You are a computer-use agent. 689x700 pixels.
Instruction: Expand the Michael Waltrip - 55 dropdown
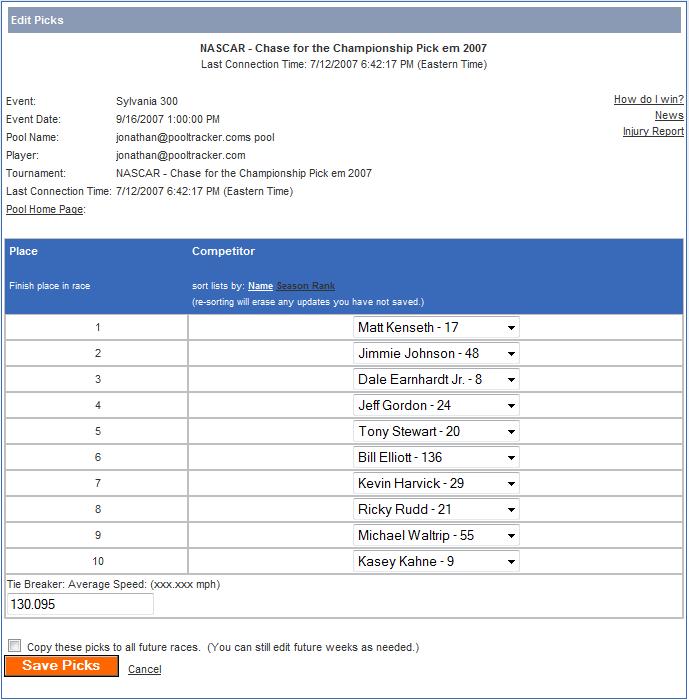pyautogui.click(x=436, y=535)
